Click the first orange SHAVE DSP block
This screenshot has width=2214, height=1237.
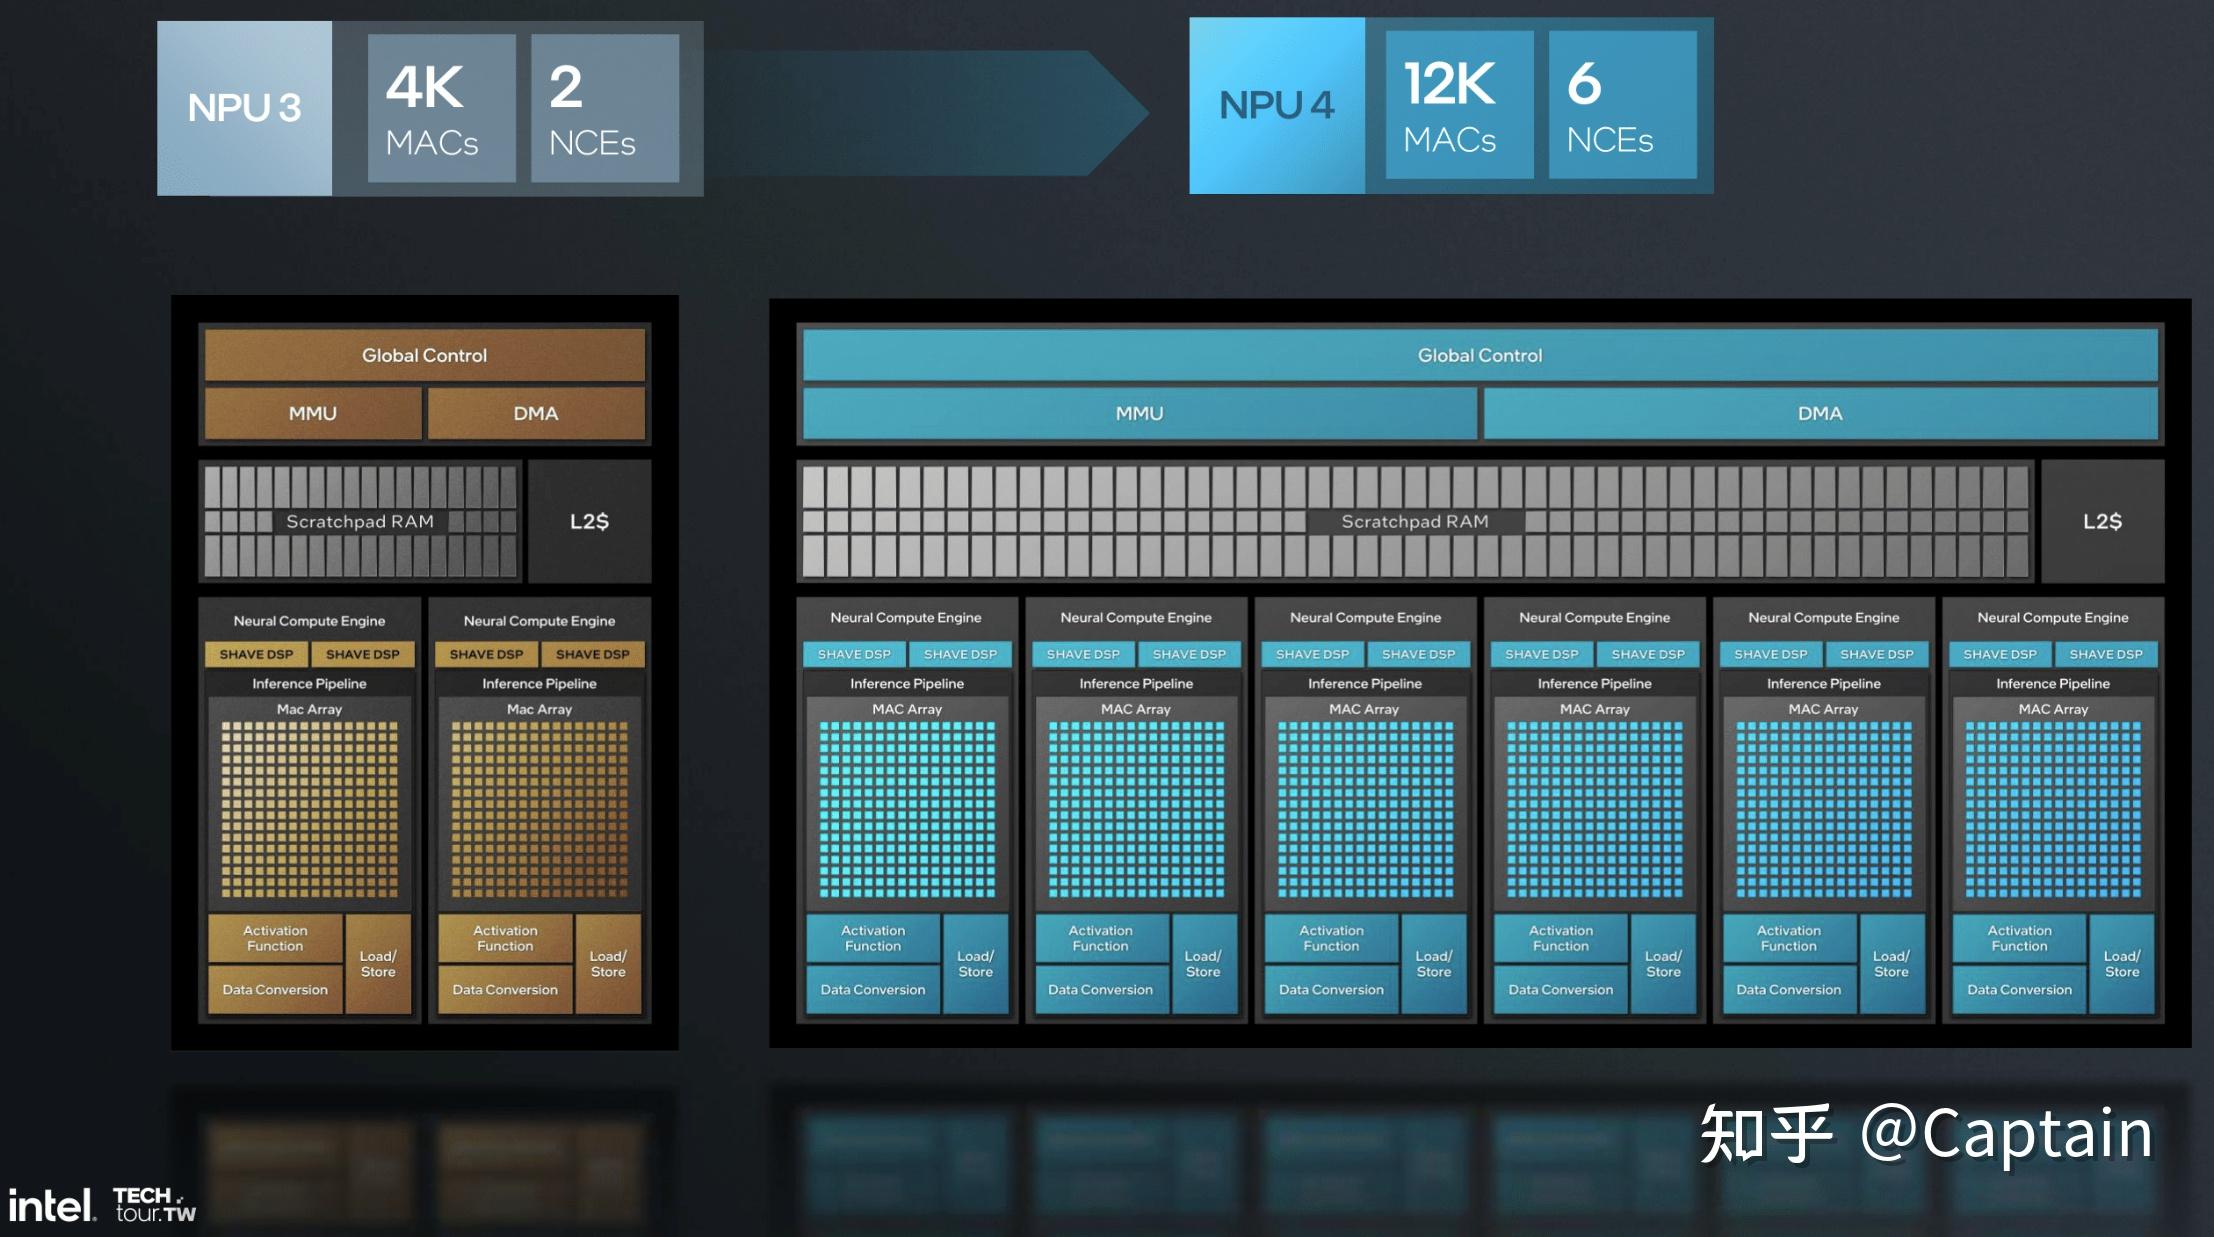(256, 654)
